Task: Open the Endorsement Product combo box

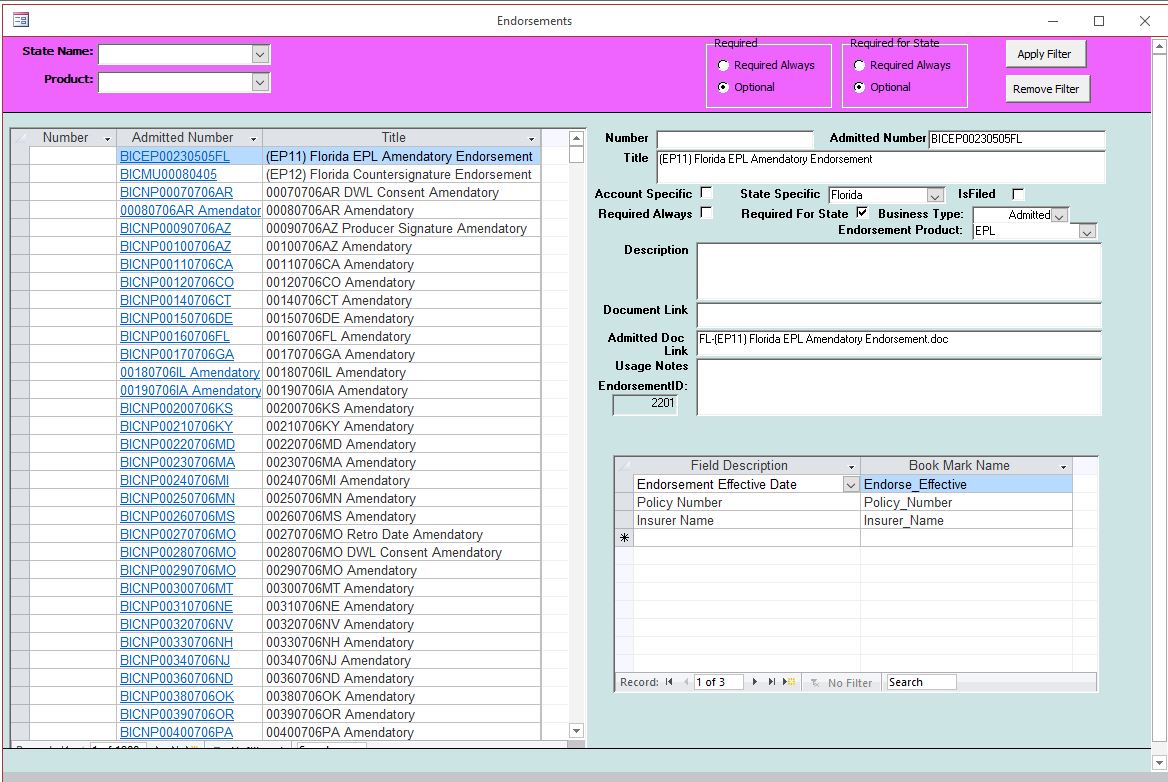Action: 1087,231
